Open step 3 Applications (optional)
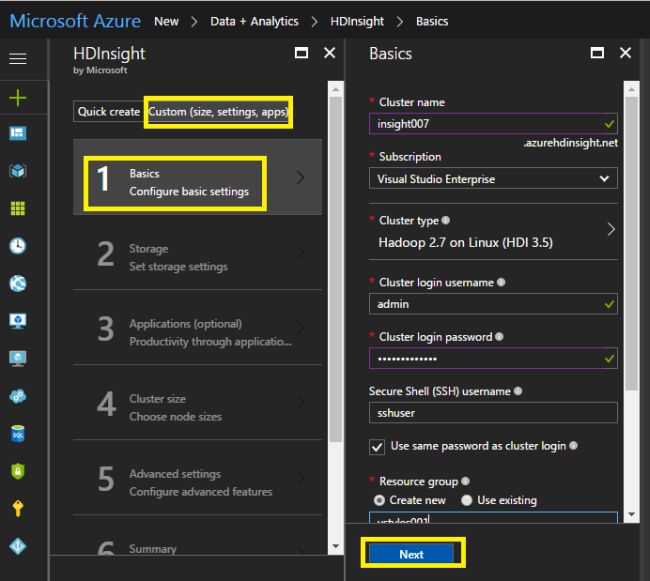Image resolution: width=650 pixels, height=581 pixels. coord(197,328)
